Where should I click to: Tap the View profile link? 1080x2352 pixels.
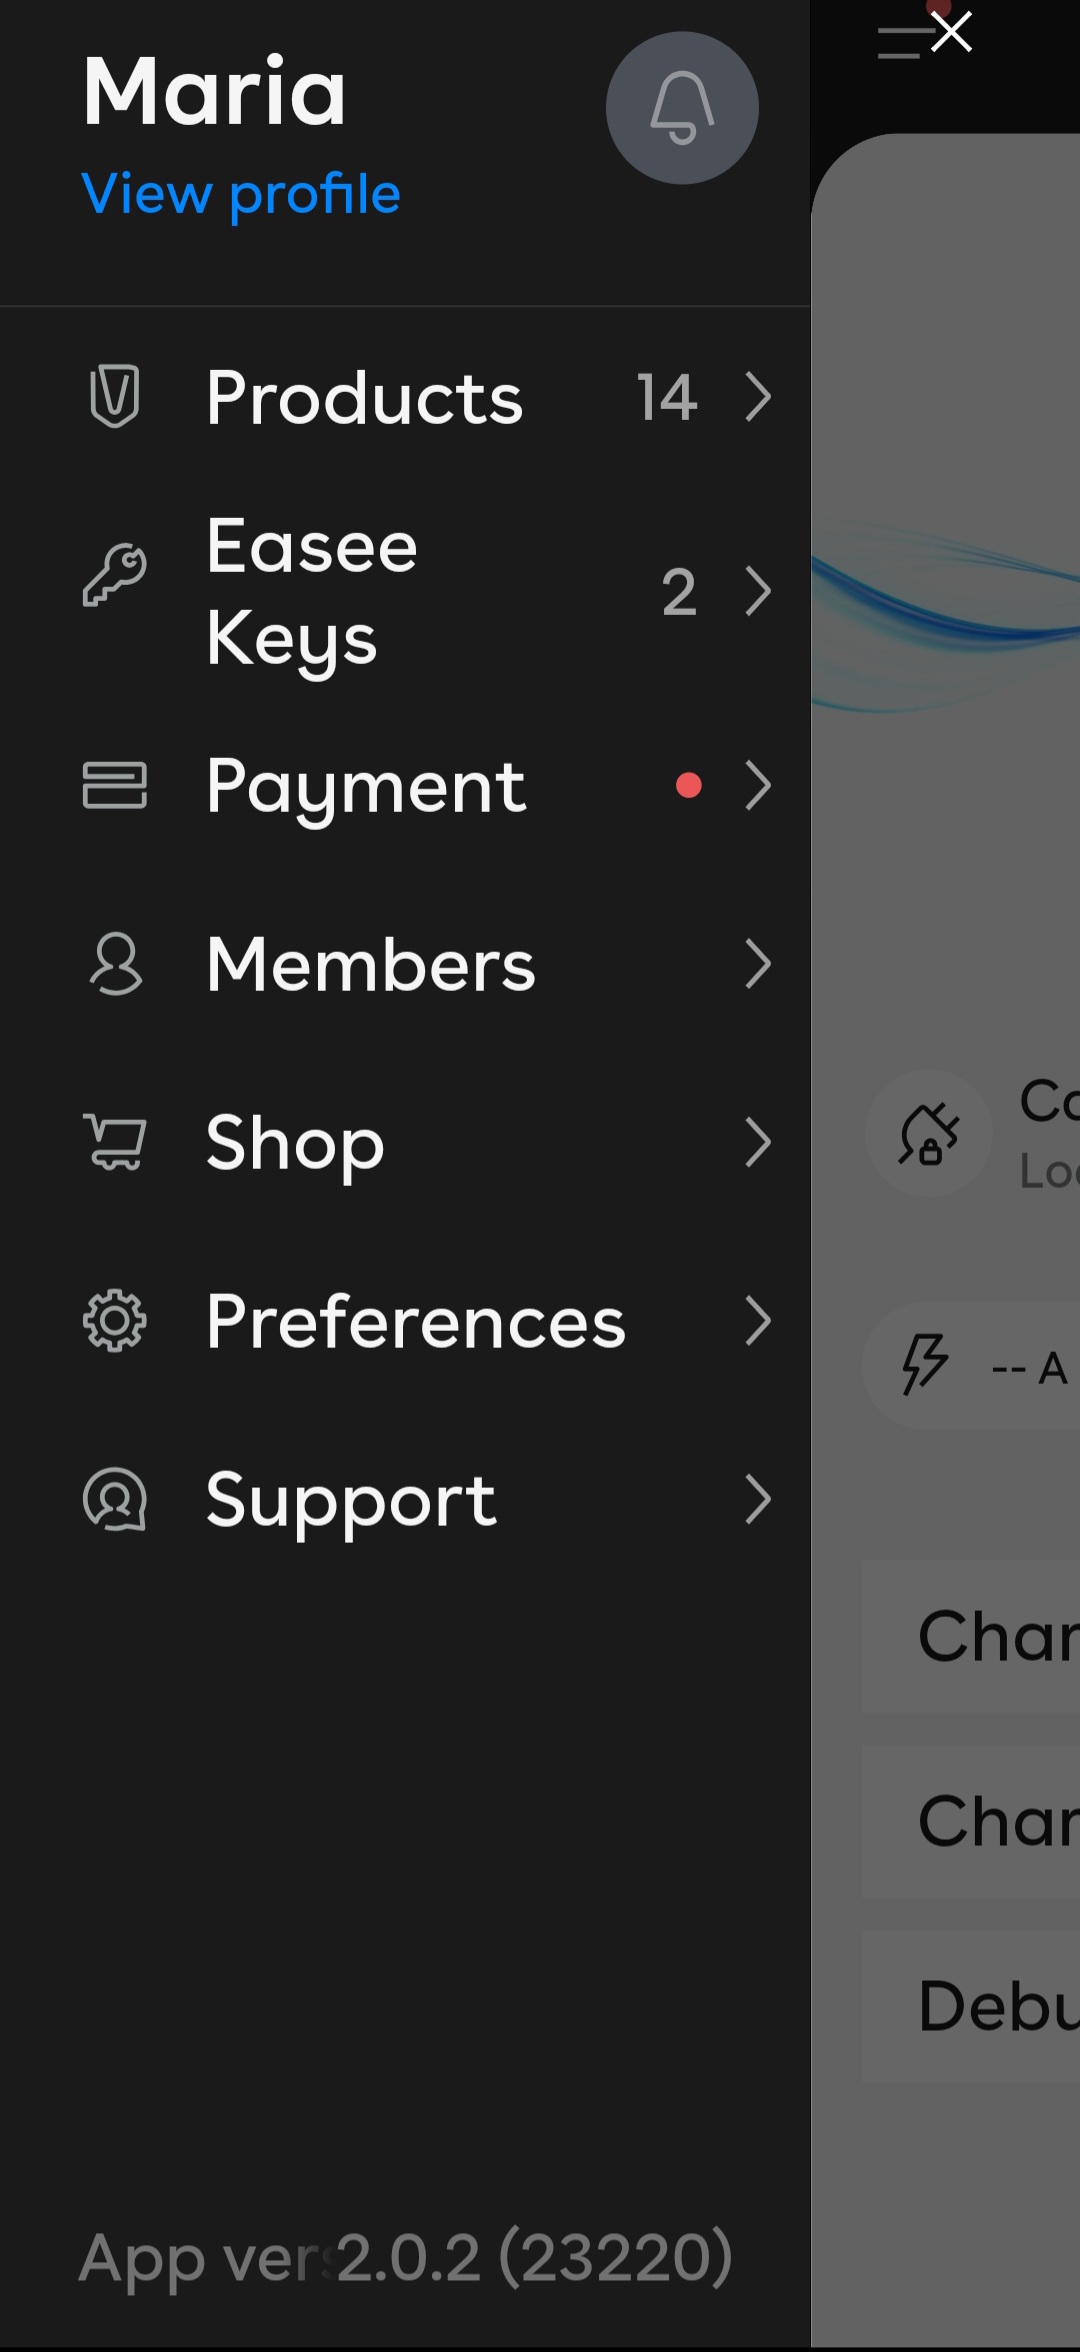[241, 193]
